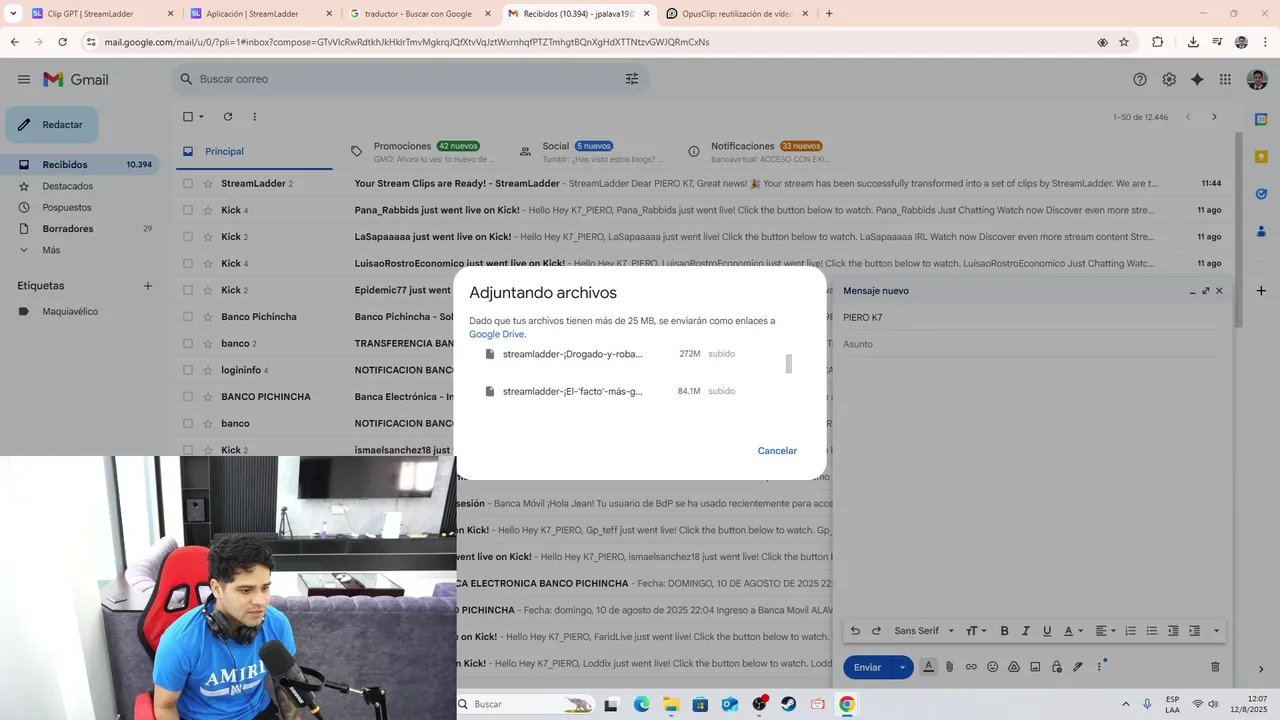Expand more formatting options arrow

pos(1216,631)
